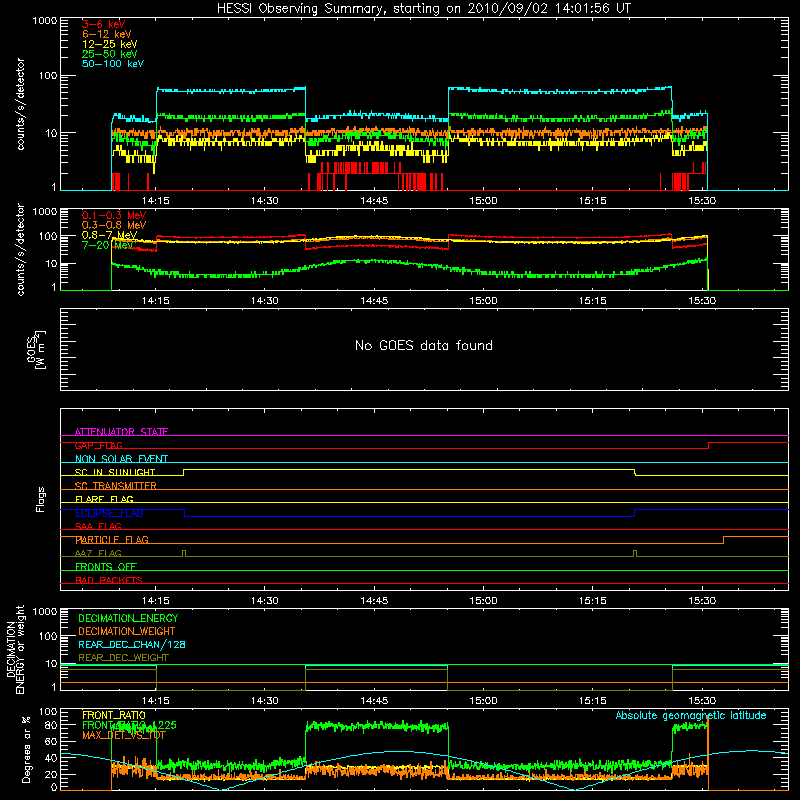
Task: Select the yellow 12-25 keV legend label
Action: [x=110, y=44]
